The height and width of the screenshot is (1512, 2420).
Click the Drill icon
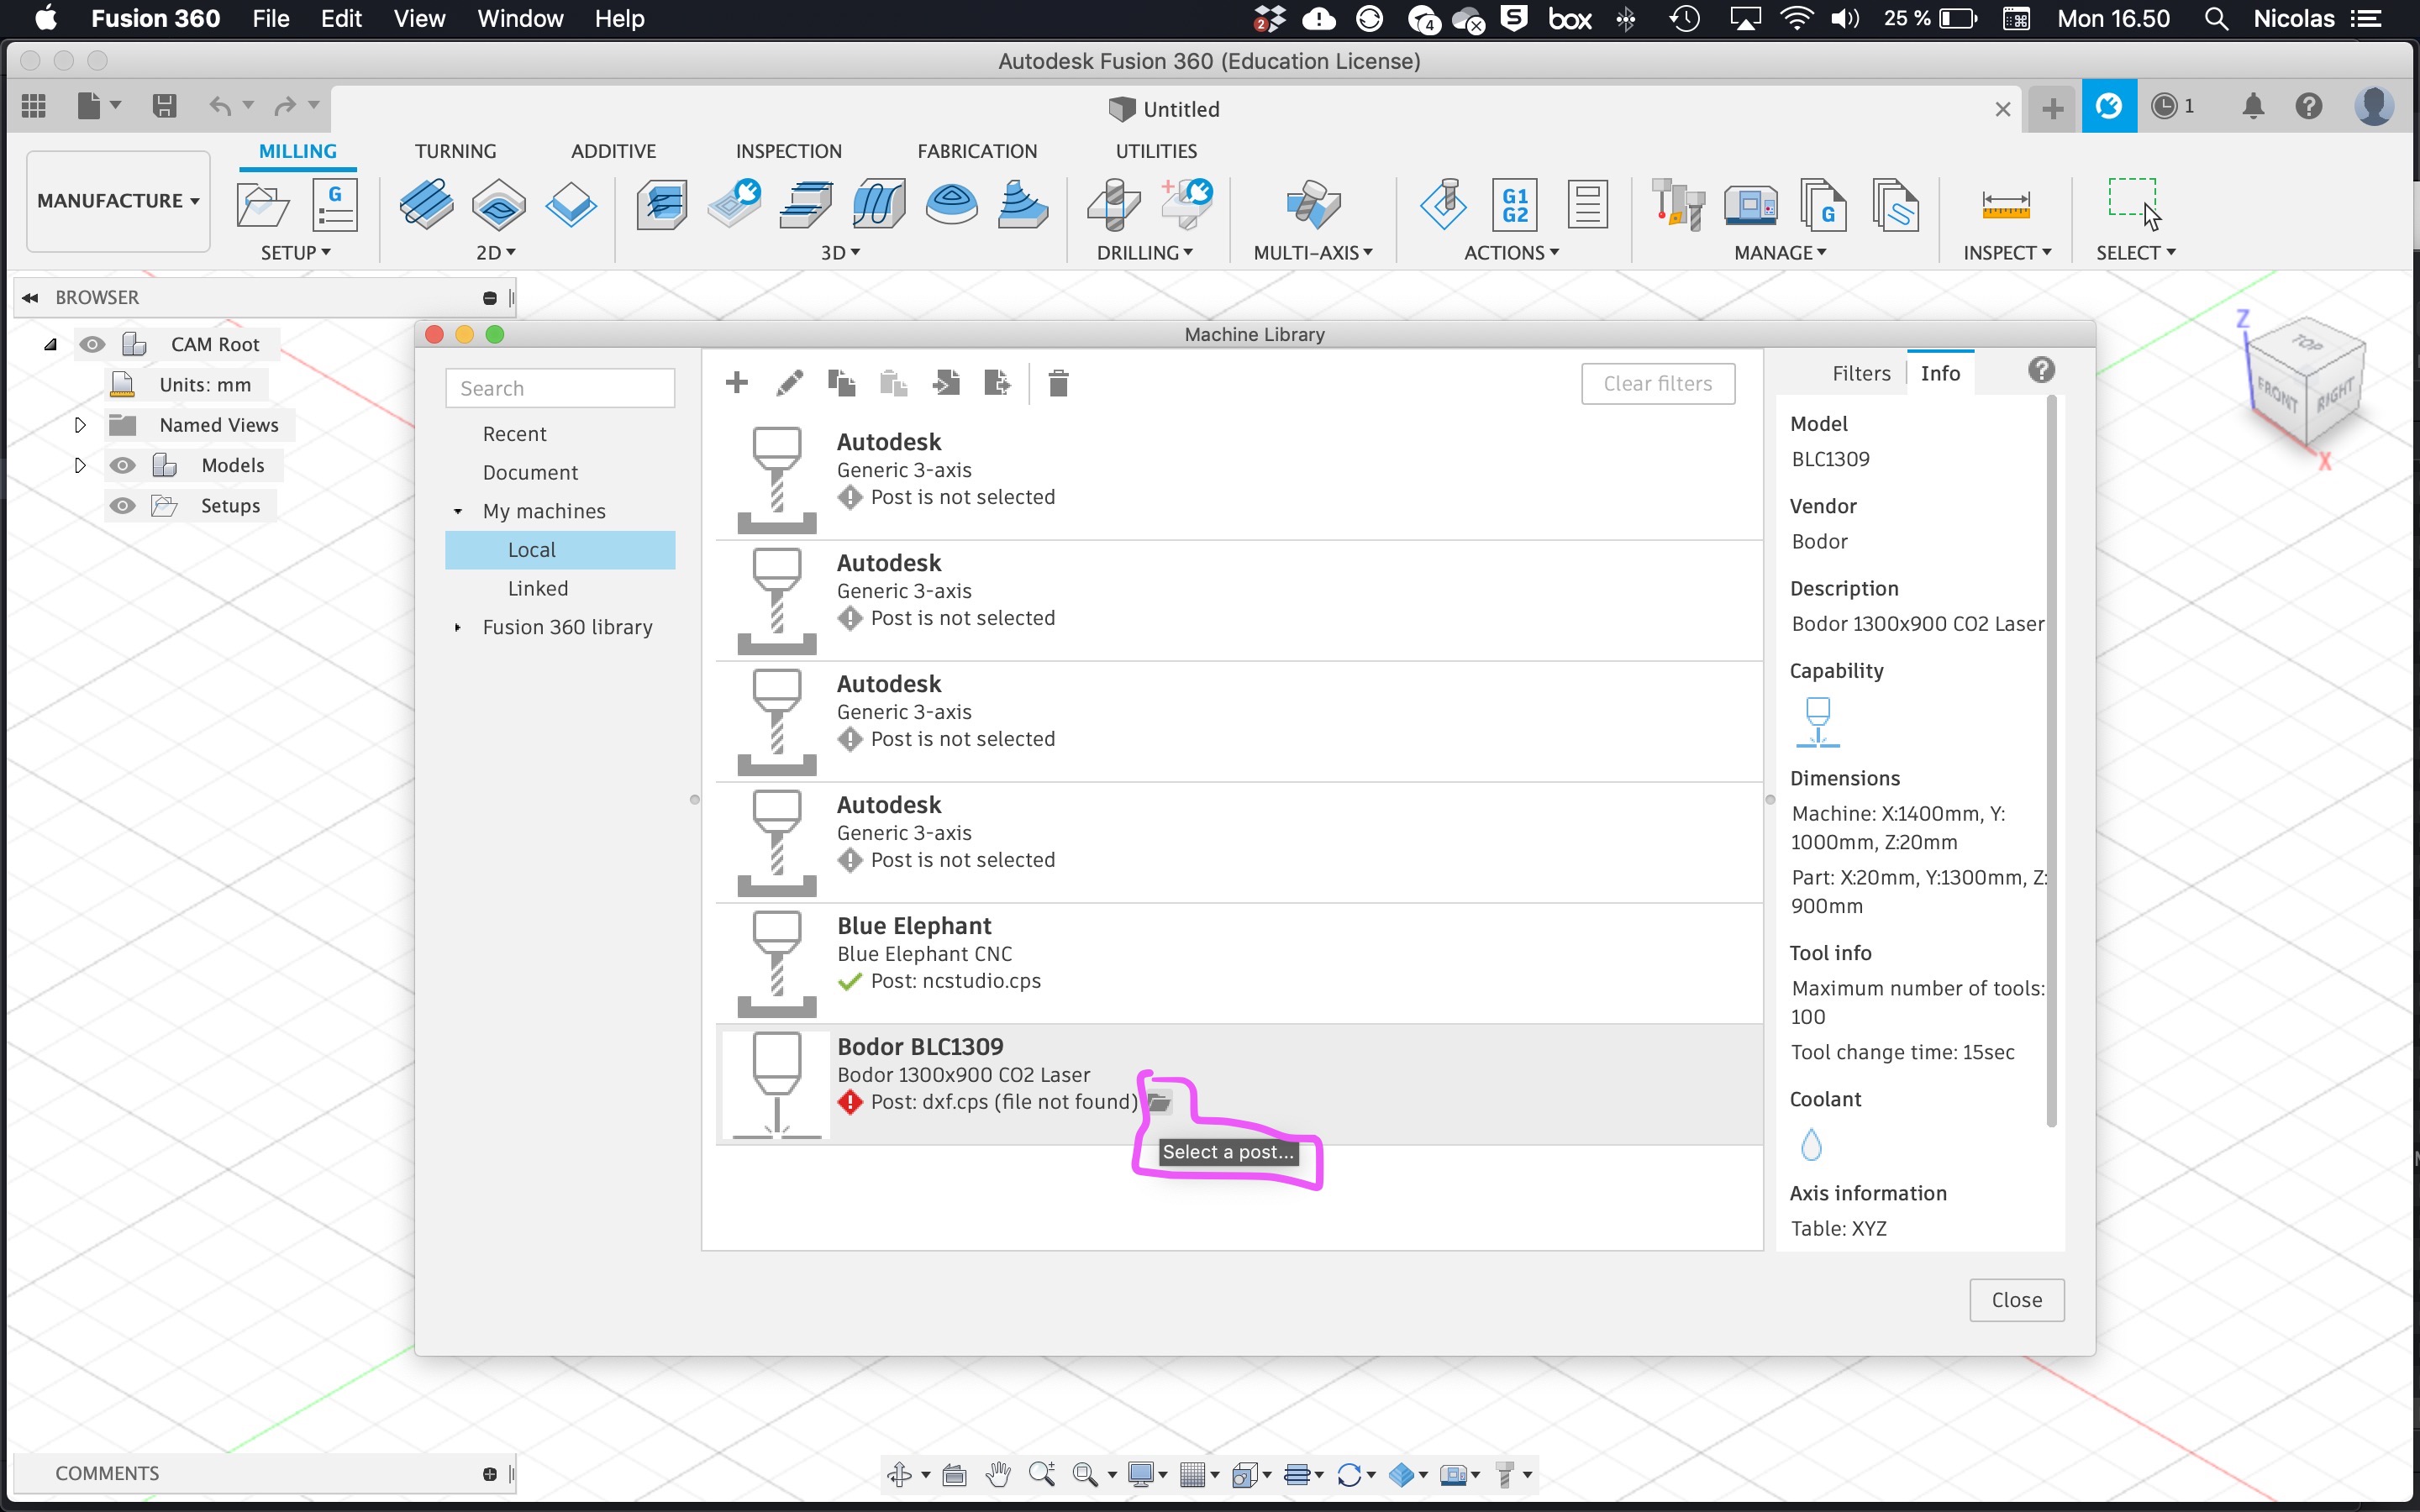tap(1114, 205)
